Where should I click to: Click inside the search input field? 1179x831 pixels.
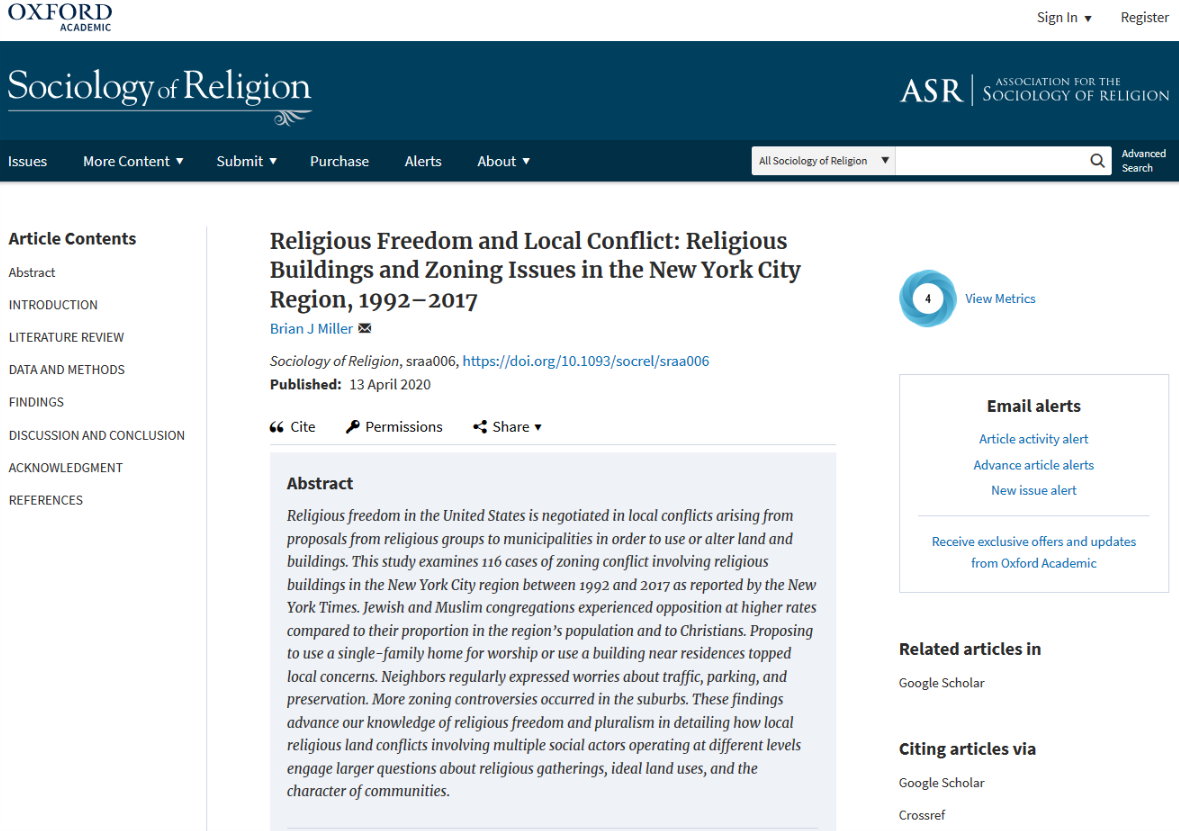pos(1000,160)
